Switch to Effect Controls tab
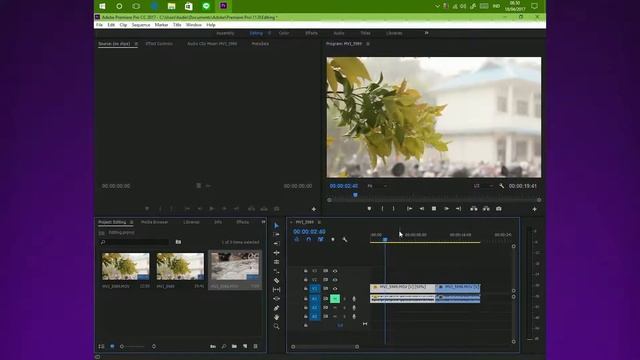Image resolution: width=640 pixels, height=360 pixels. click(159, 44)
